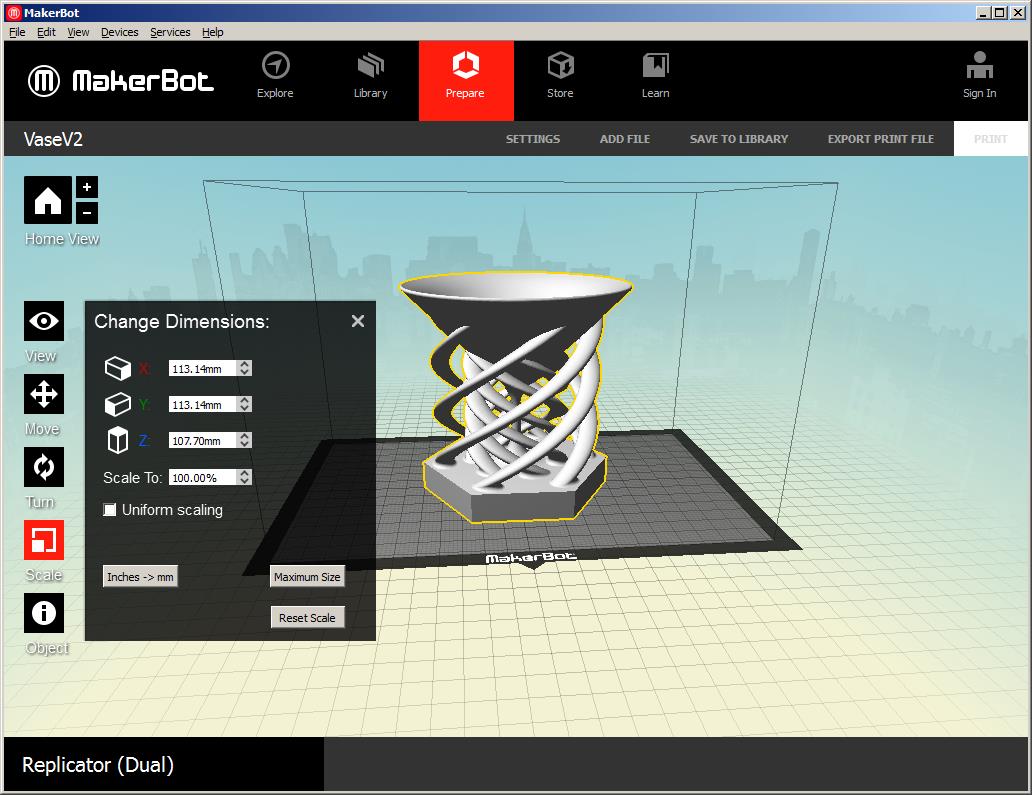Enable the Uniform scaling checkbox
This screenshot has height=795, width=1032.
click(110, 510)
